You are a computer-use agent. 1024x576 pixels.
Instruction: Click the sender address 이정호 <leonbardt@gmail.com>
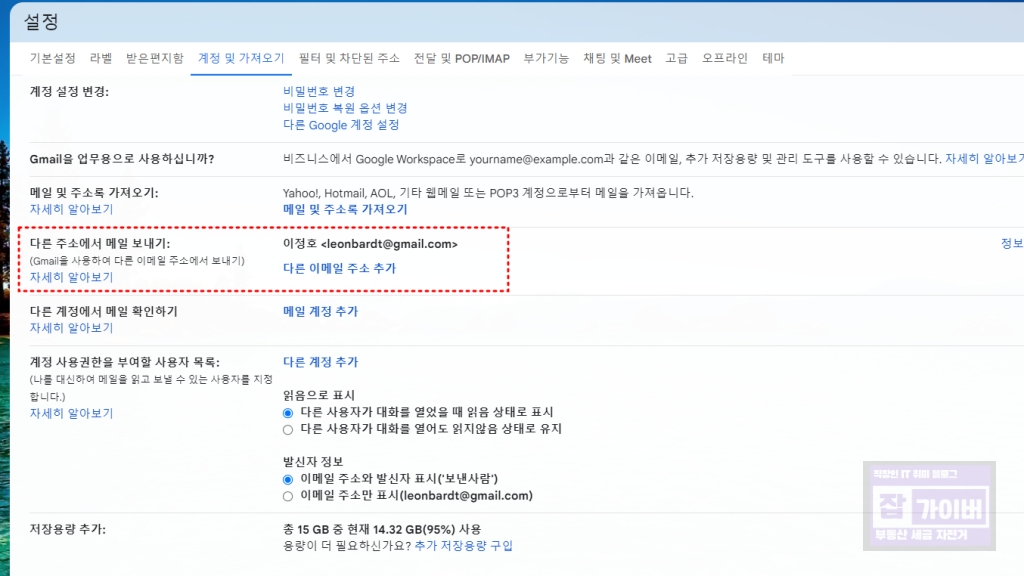[x=370, y=244]
